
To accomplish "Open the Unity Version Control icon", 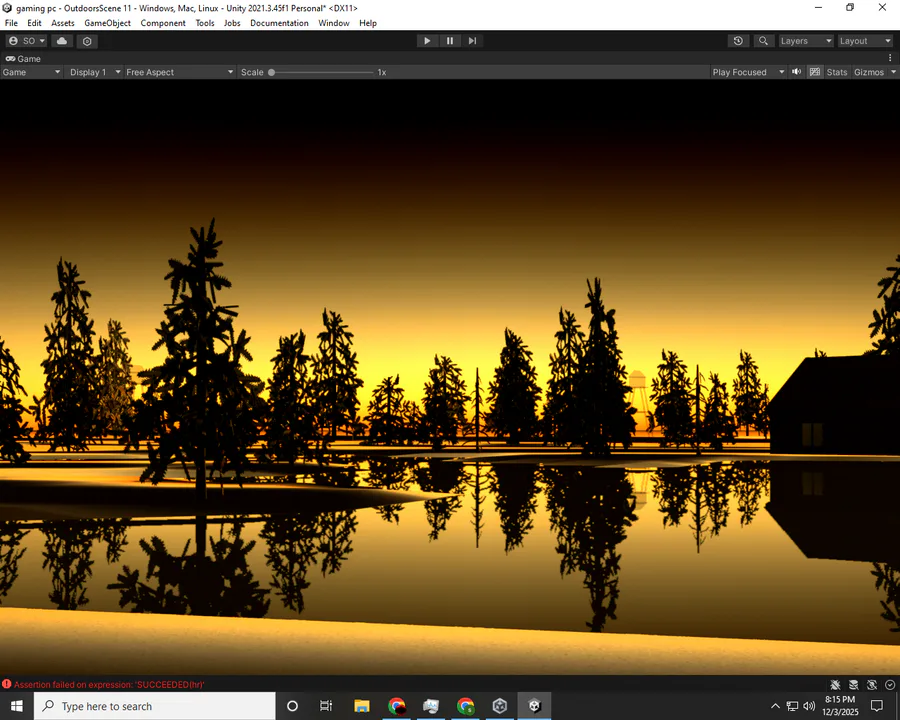I will (87, 41).
